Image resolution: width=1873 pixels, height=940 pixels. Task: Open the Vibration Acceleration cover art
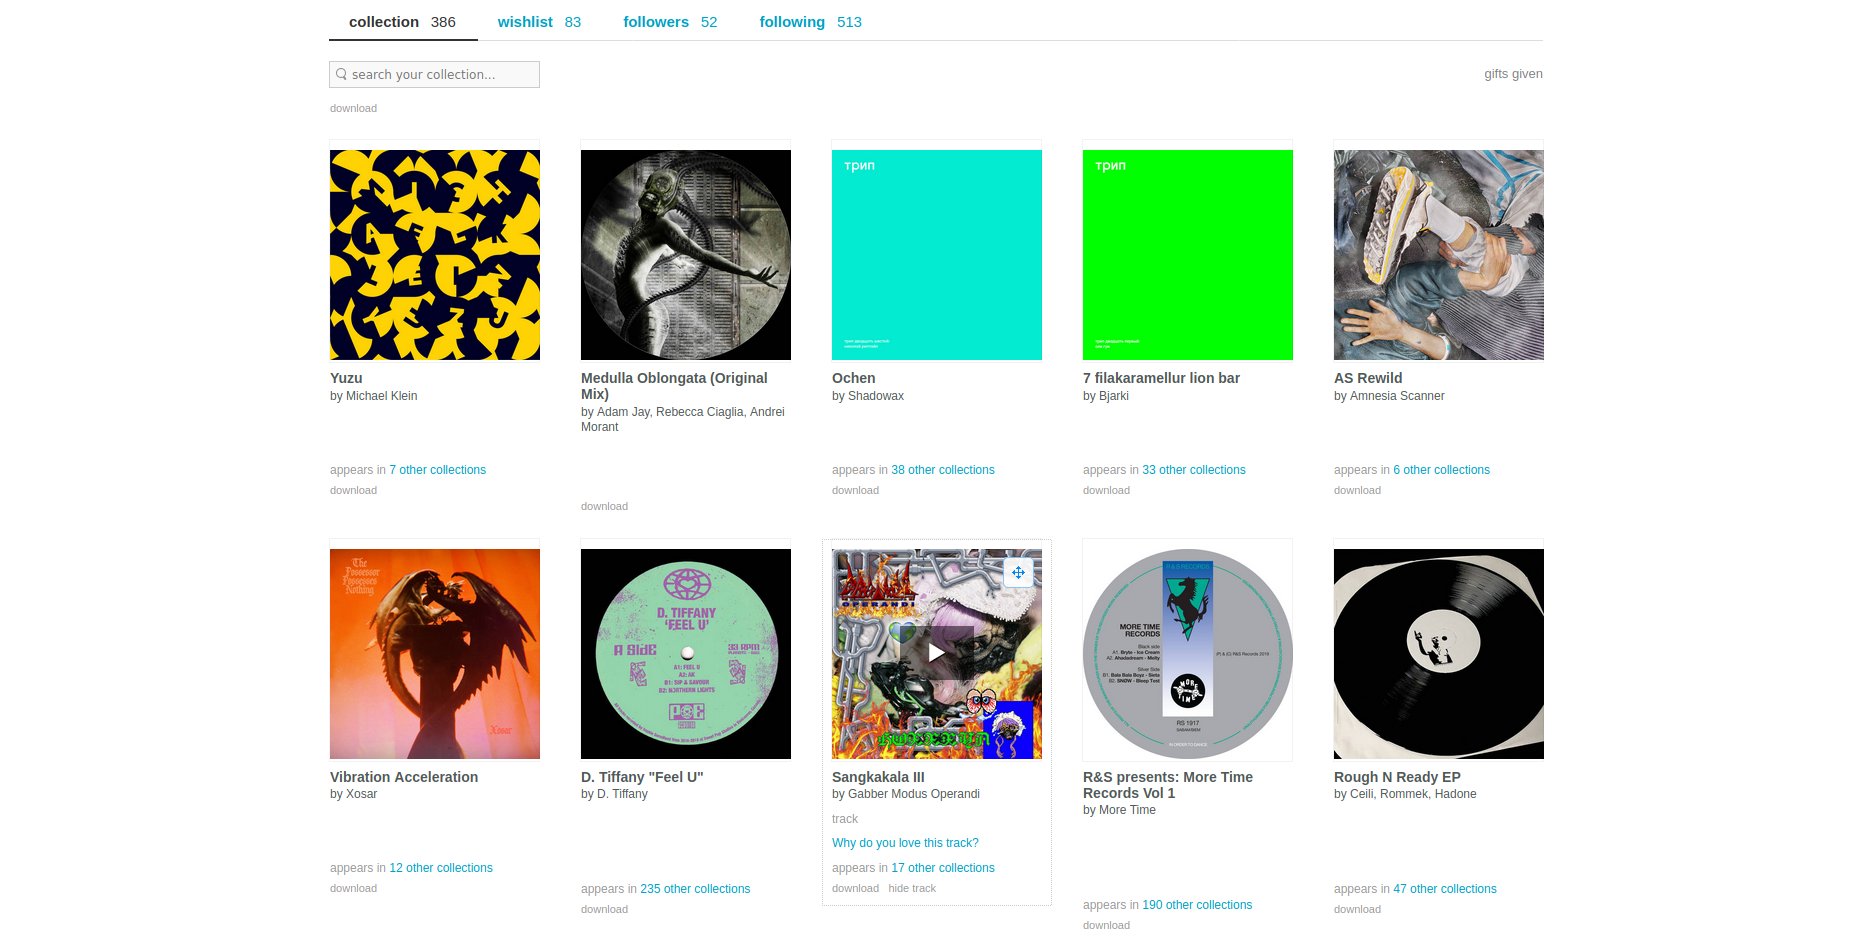coord(435,654)
